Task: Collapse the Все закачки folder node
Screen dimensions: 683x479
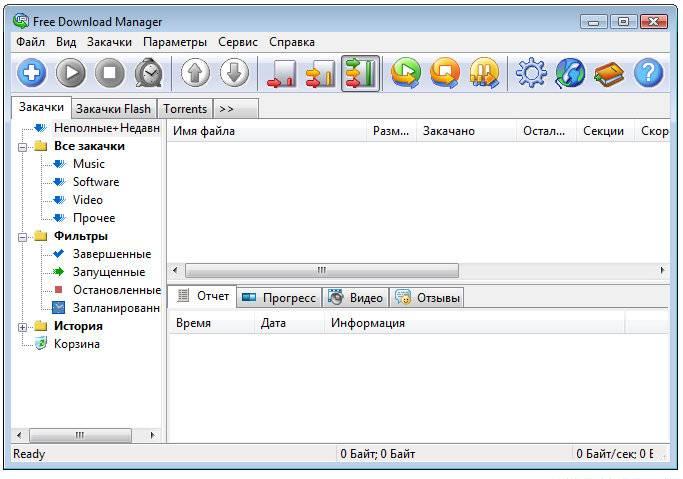Action: tap(22, 147)
